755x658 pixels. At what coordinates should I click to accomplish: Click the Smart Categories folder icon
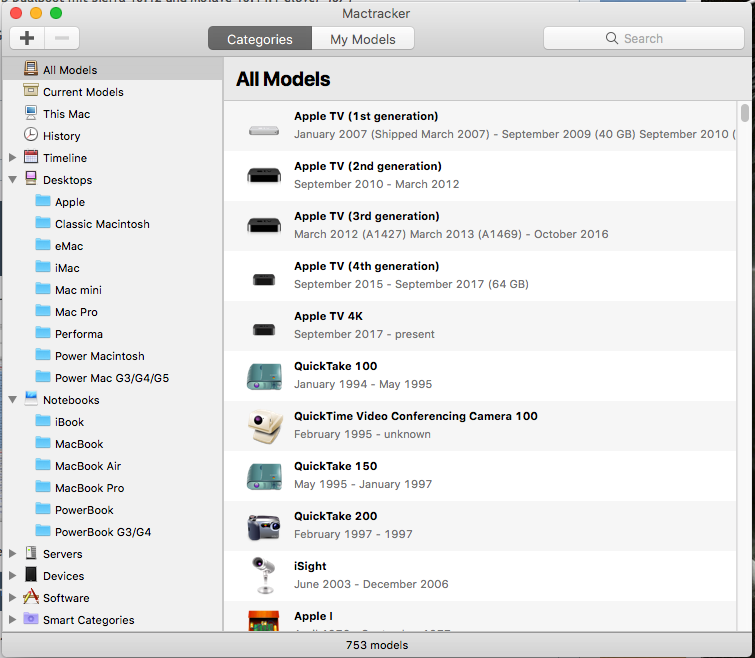click(31, 619)
